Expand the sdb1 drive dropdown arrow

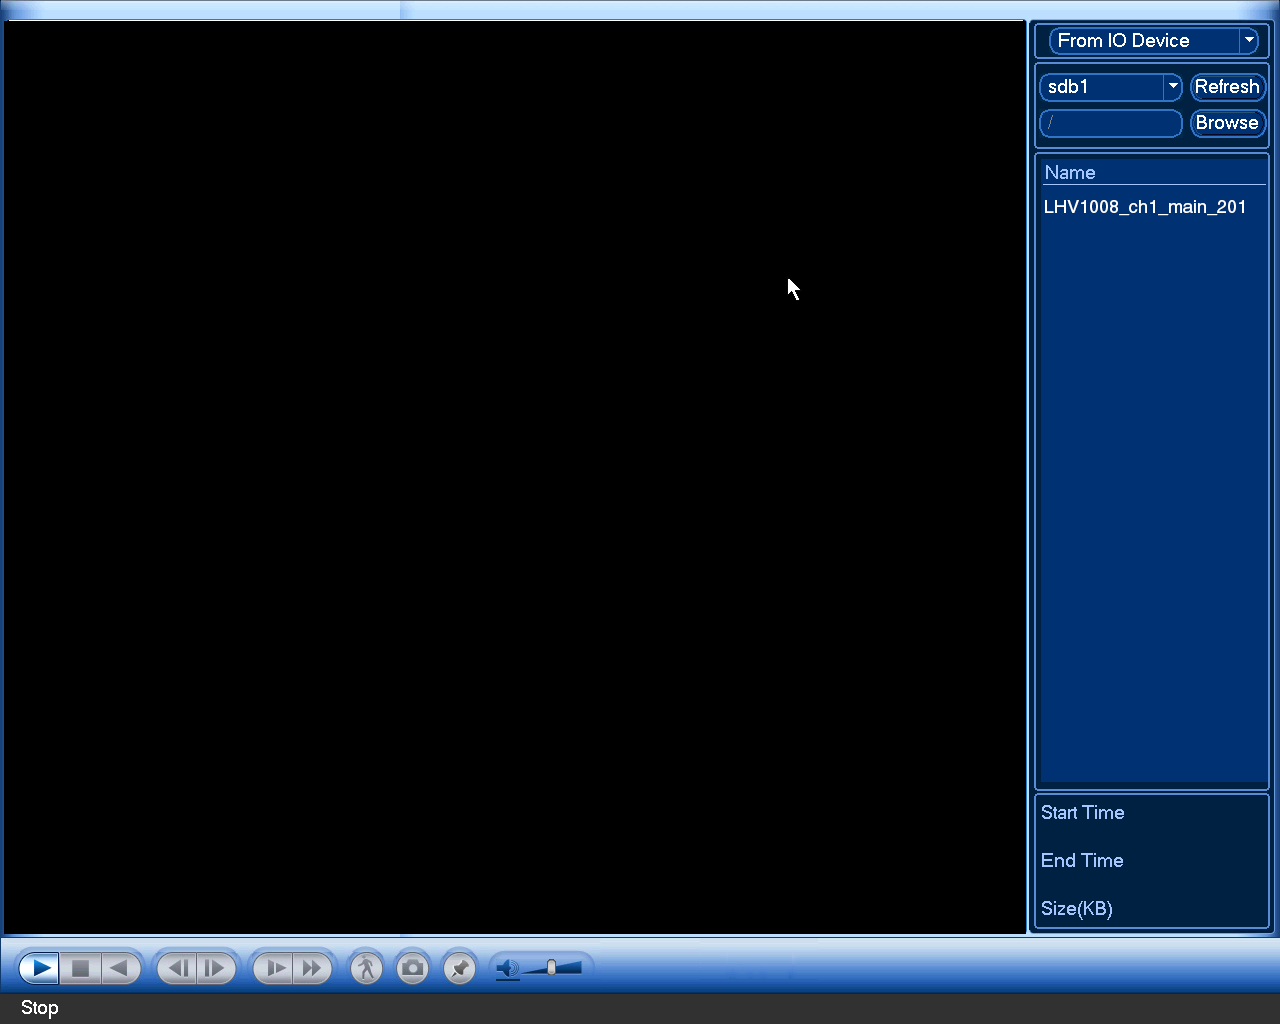point(1173,87)
